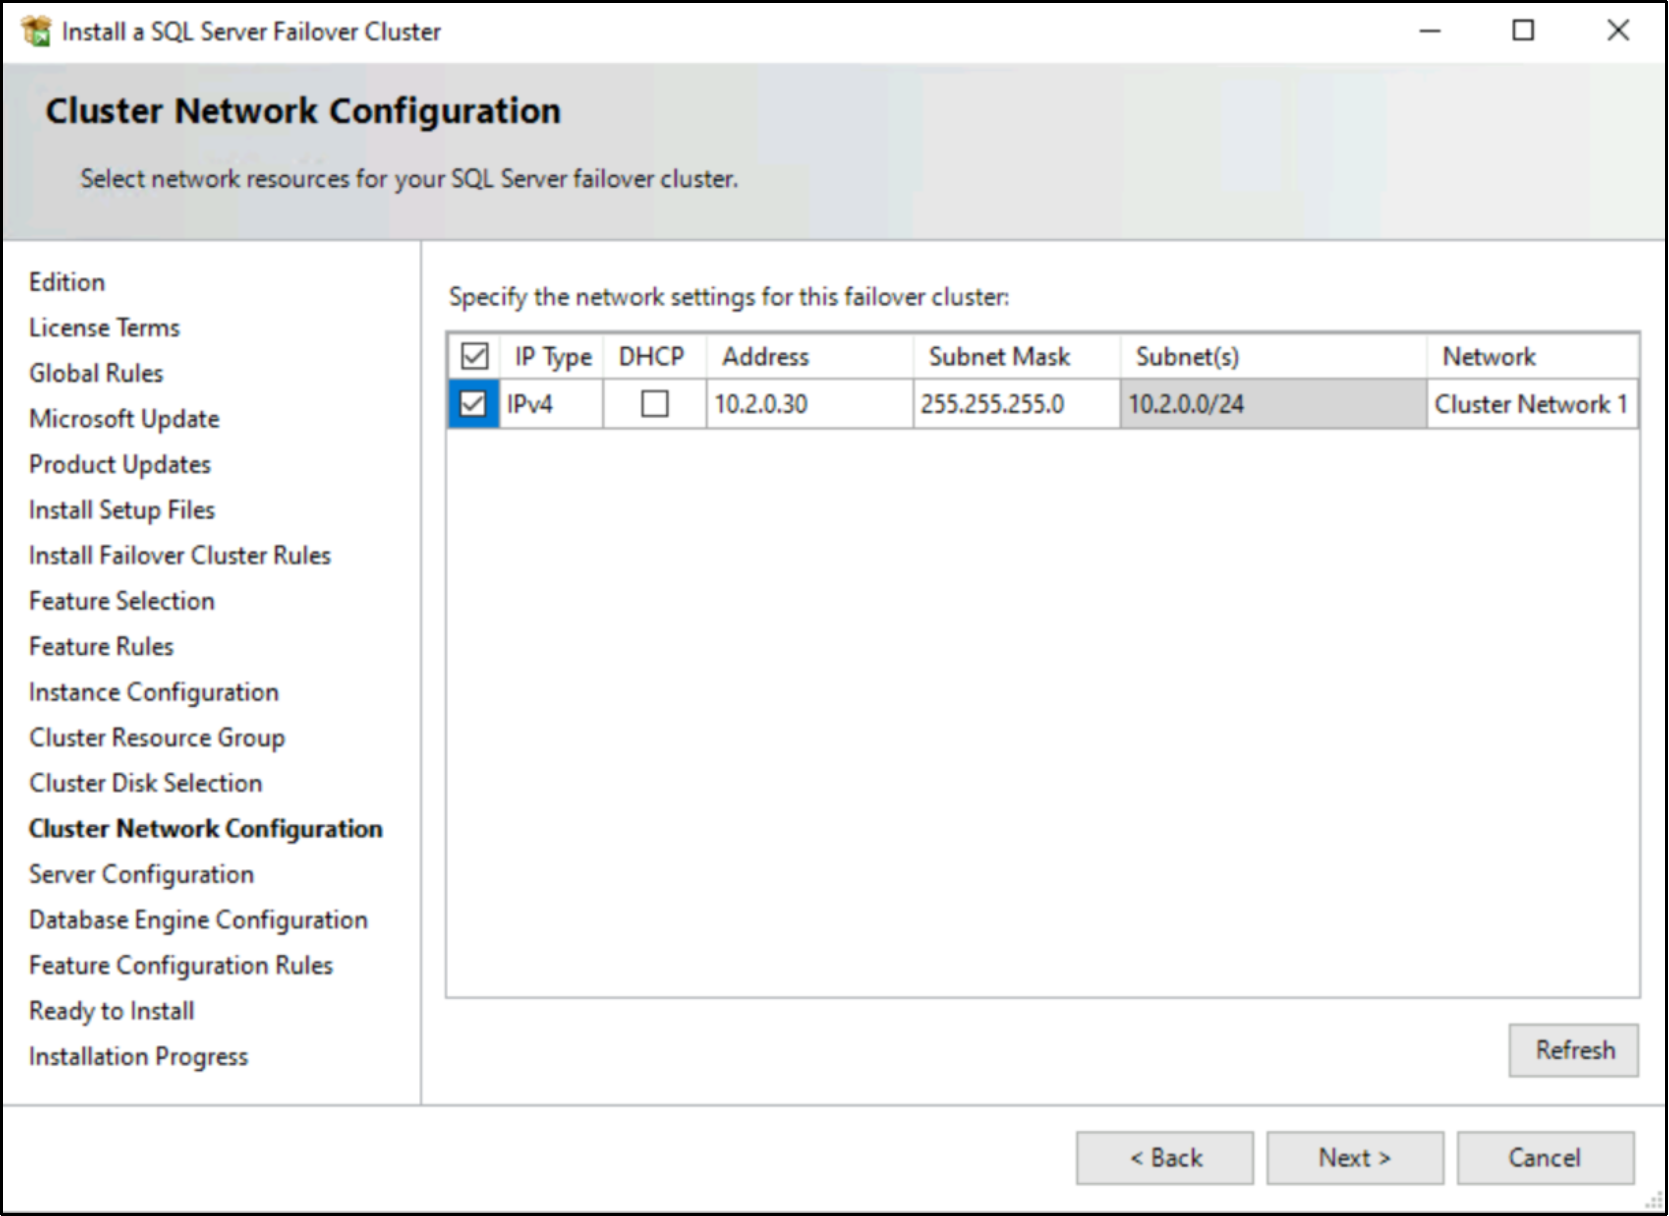Uncheck the IPv4 row selection checkbox

coord(473,404)
